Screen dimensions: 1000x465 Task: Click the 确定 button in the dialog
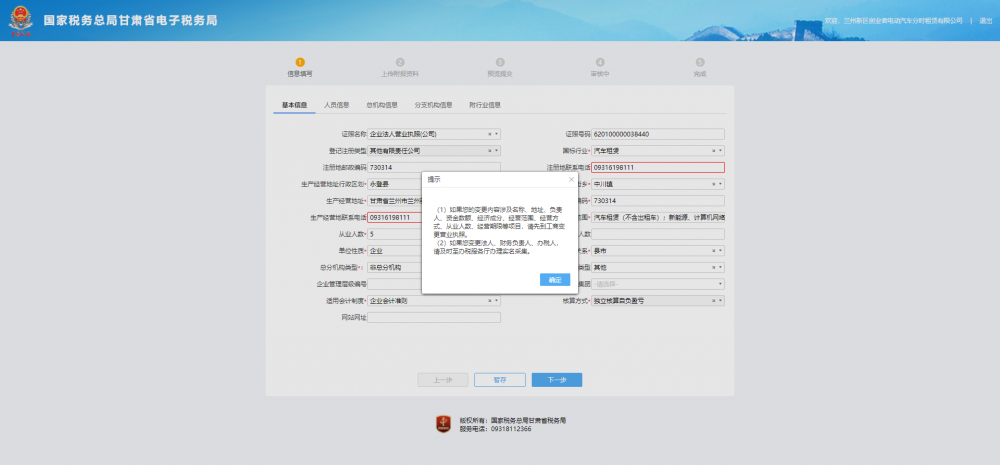[x=554, y=280]
